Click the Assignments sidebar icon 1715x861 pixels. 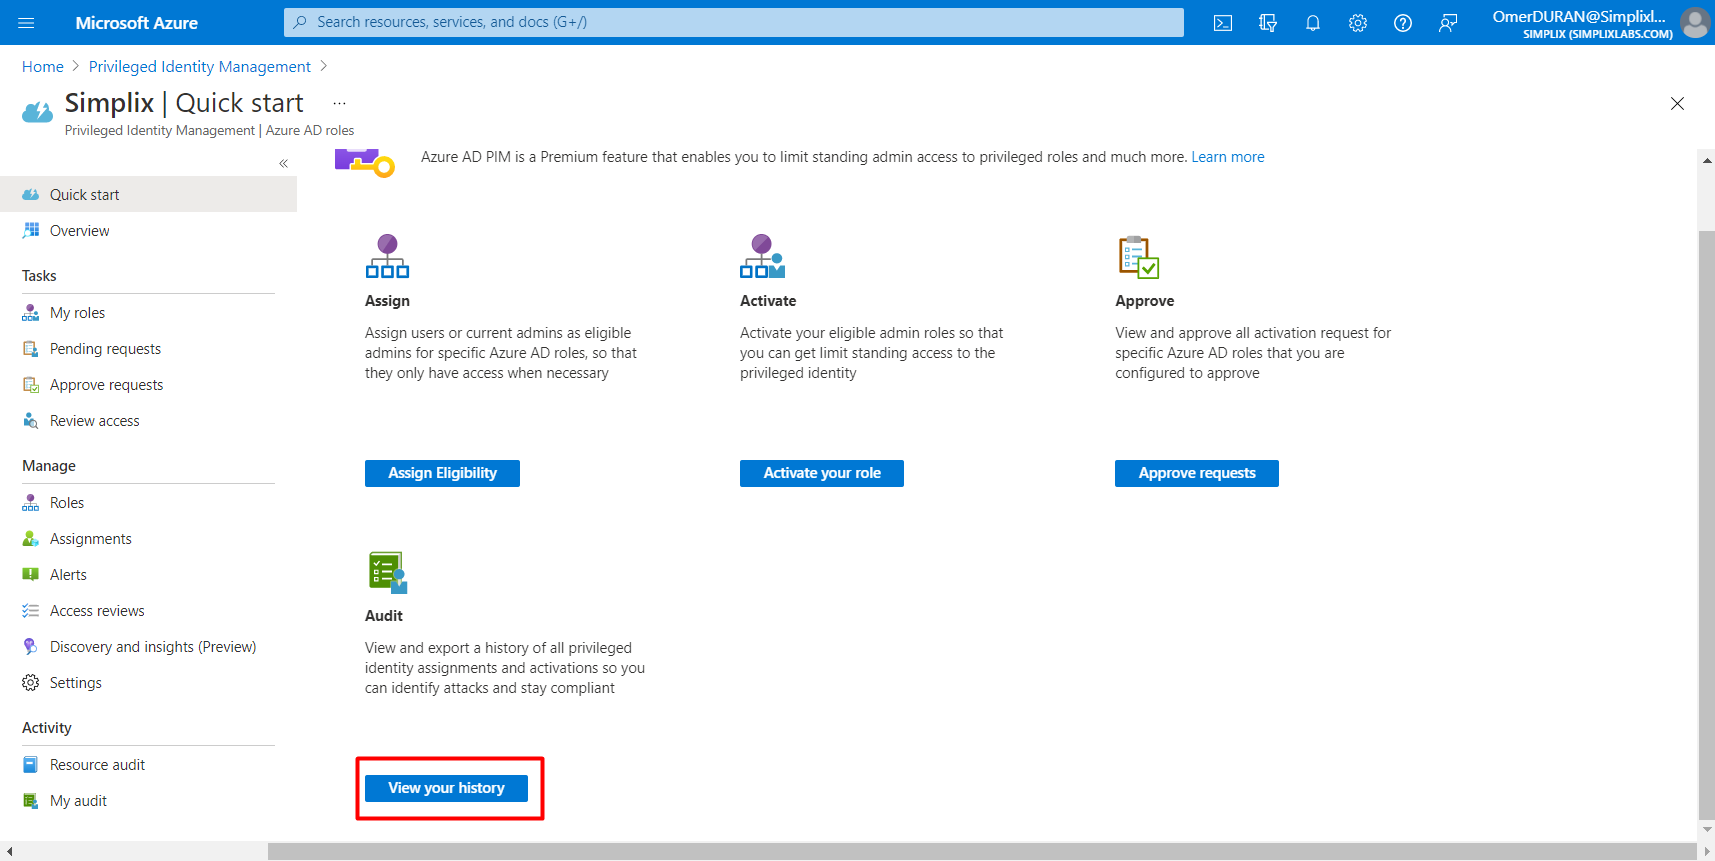[31, 539]
